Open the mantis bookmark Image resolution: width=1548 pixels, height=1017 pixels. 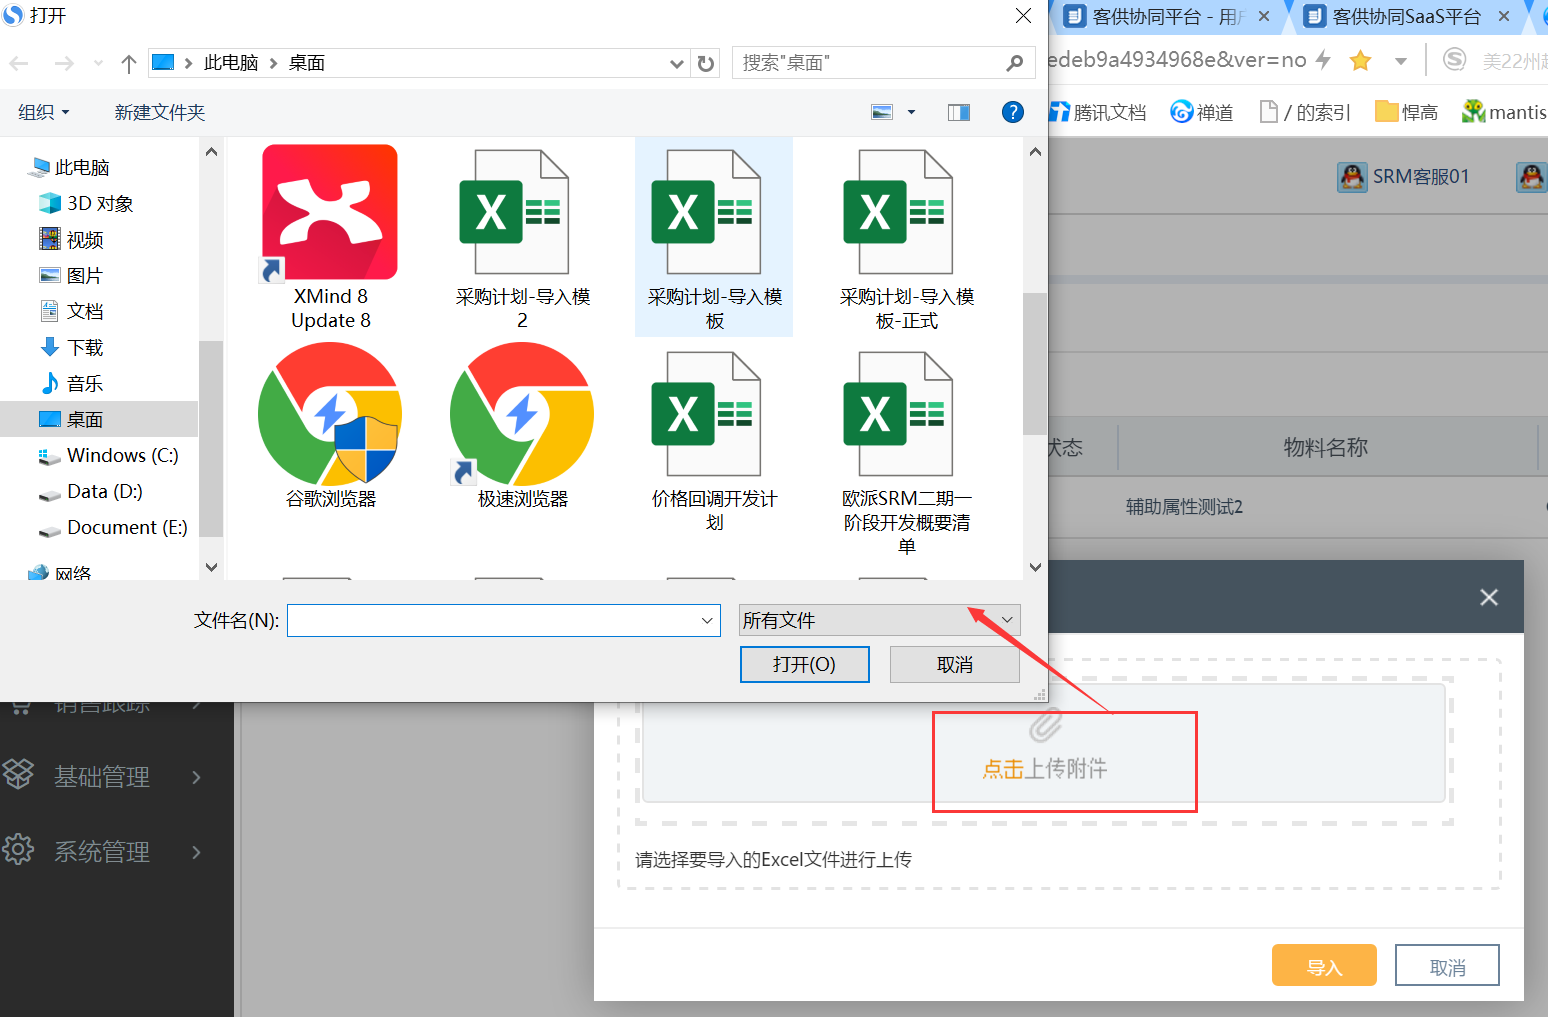(x=1504, y=112)
